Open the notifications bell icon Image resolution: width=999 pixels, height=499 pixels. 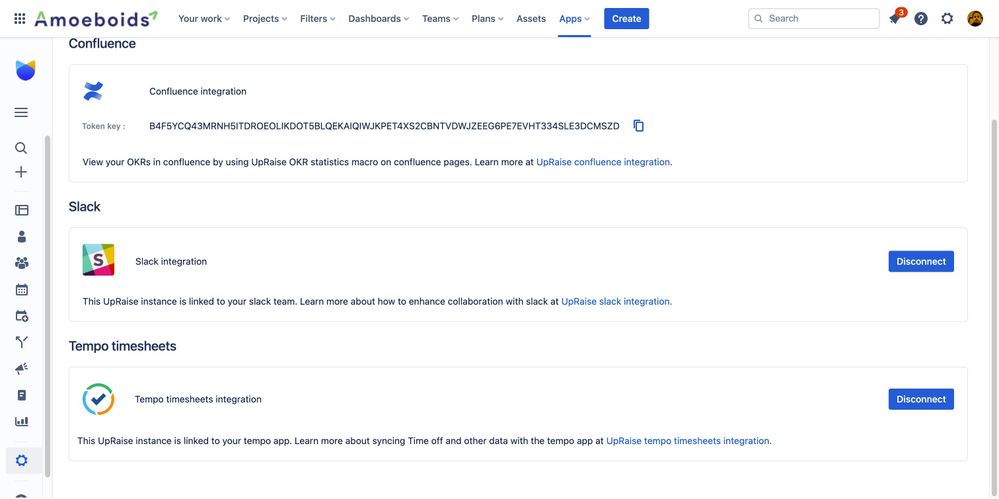[x=895, y=18]
